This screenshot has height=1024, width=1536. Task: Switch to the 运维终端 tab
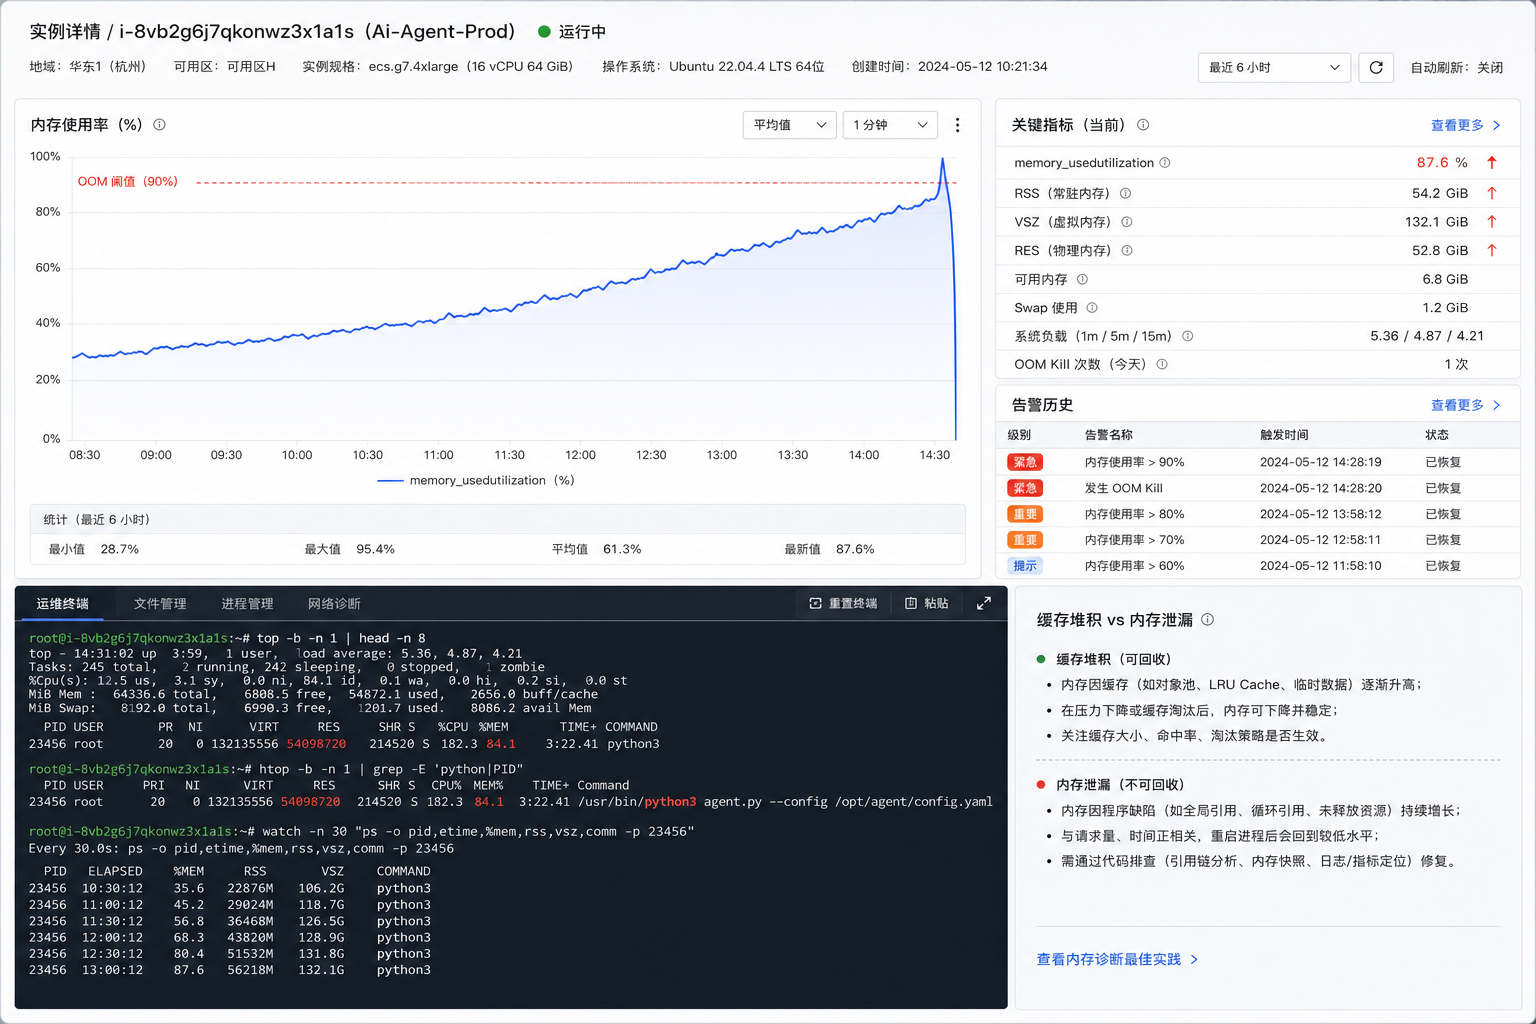click(x=63, y=603)
